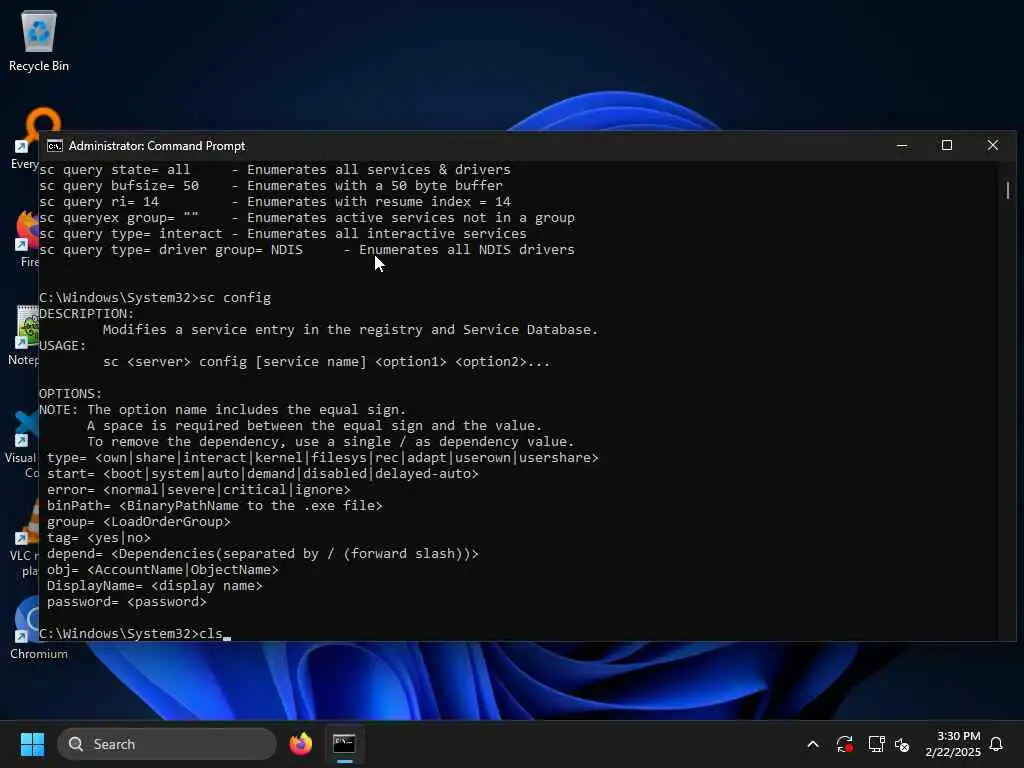Click the 'sc query state= all' line
1024x768 pixels.
tap(275, 170)
